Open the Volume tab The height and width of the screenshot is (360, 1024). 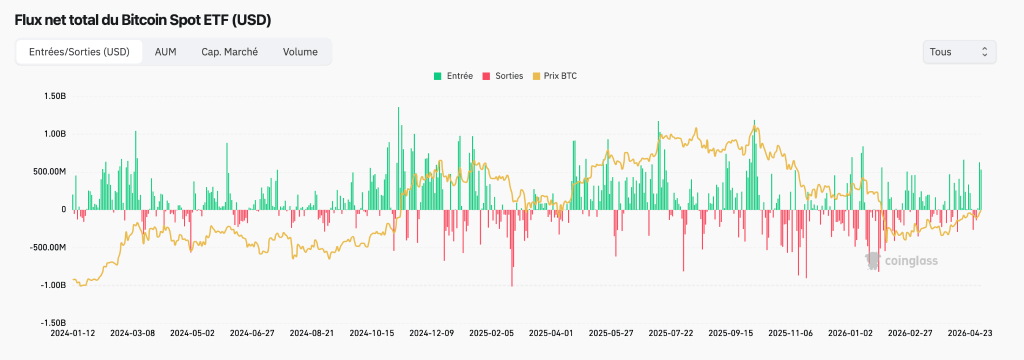click(300, 52)
